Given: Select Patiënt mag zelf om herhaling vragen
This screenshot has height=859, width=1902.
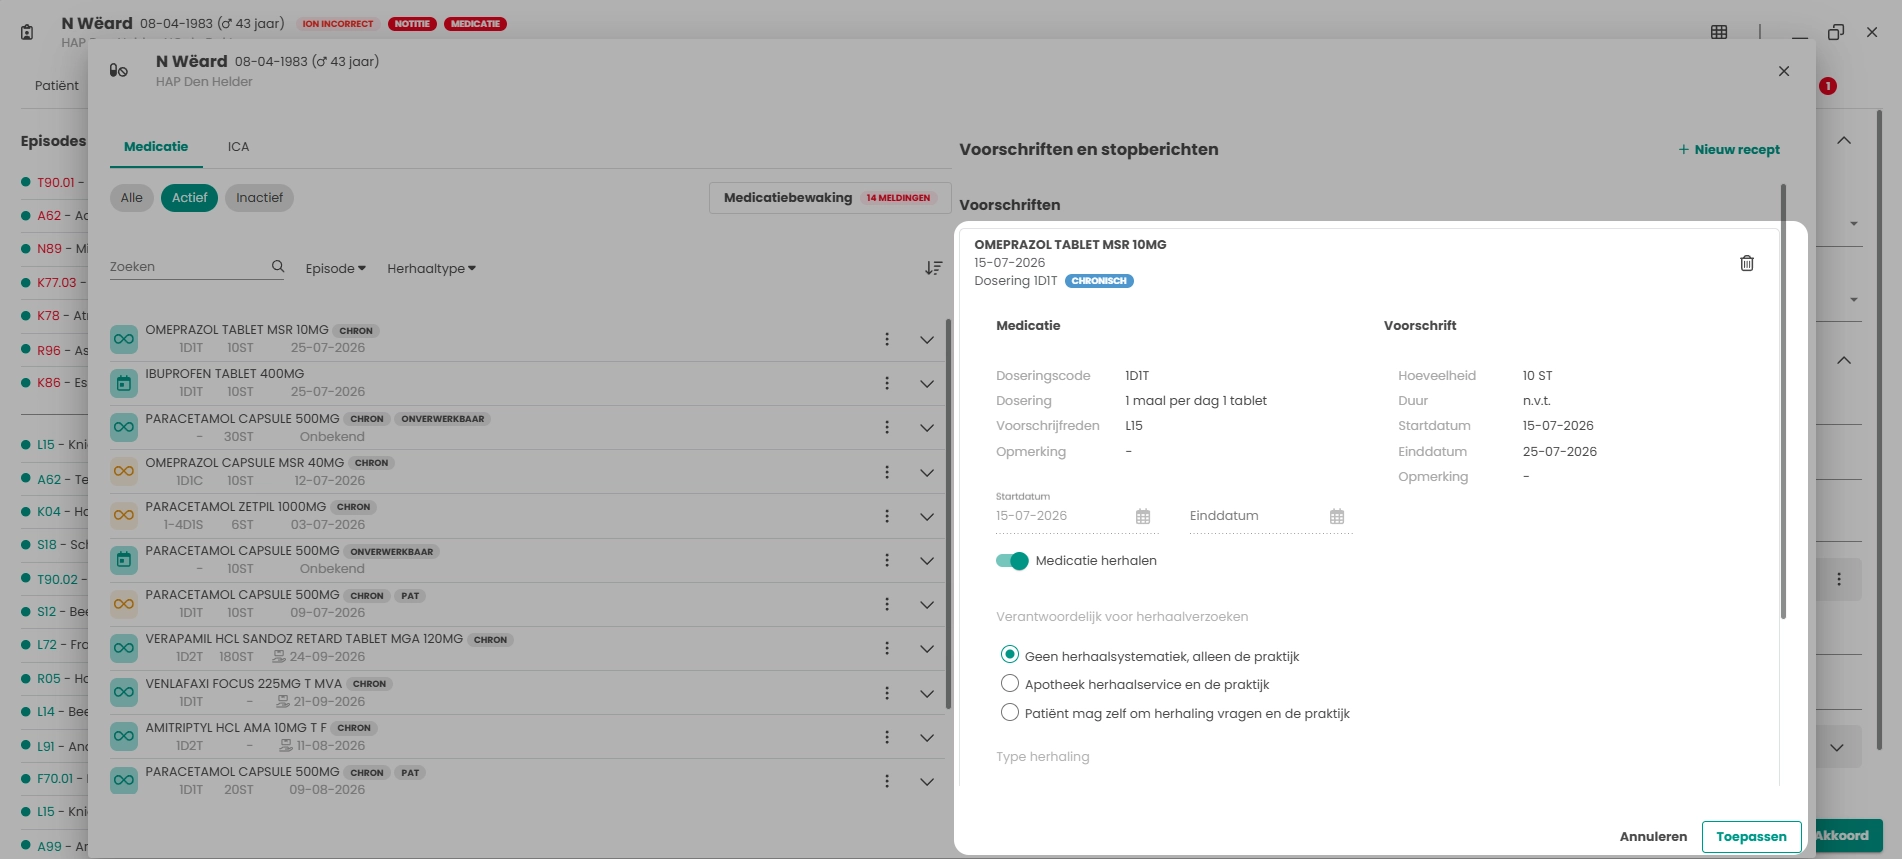Looking at the screenshot, I should pyautogui.click(x=1010, y=713).
